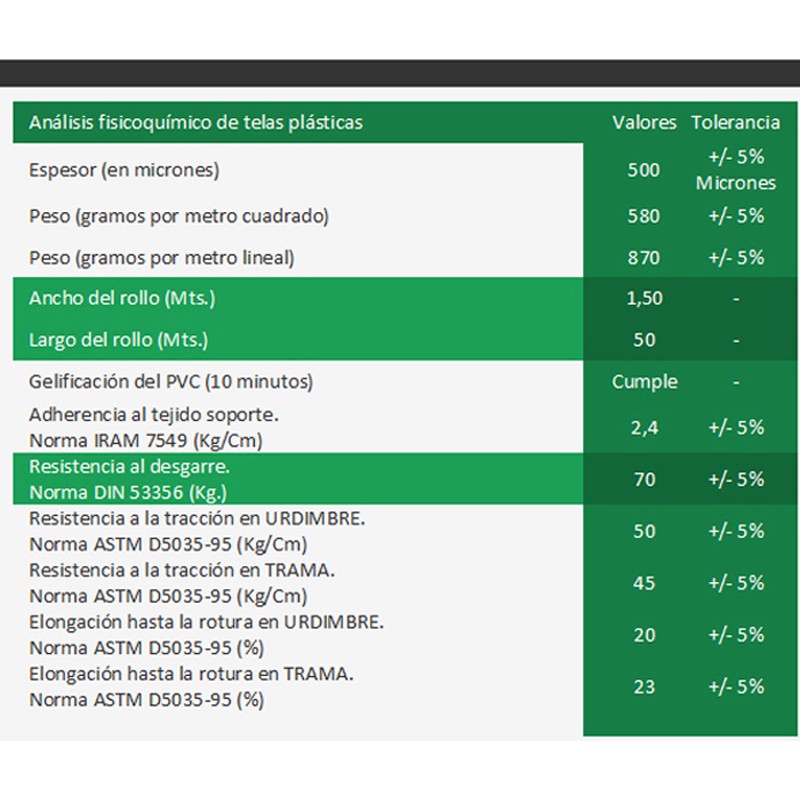Click the 2,4 adherence value
The width and height of the screenshot is (800, 800).
click(x=644, y=428)
